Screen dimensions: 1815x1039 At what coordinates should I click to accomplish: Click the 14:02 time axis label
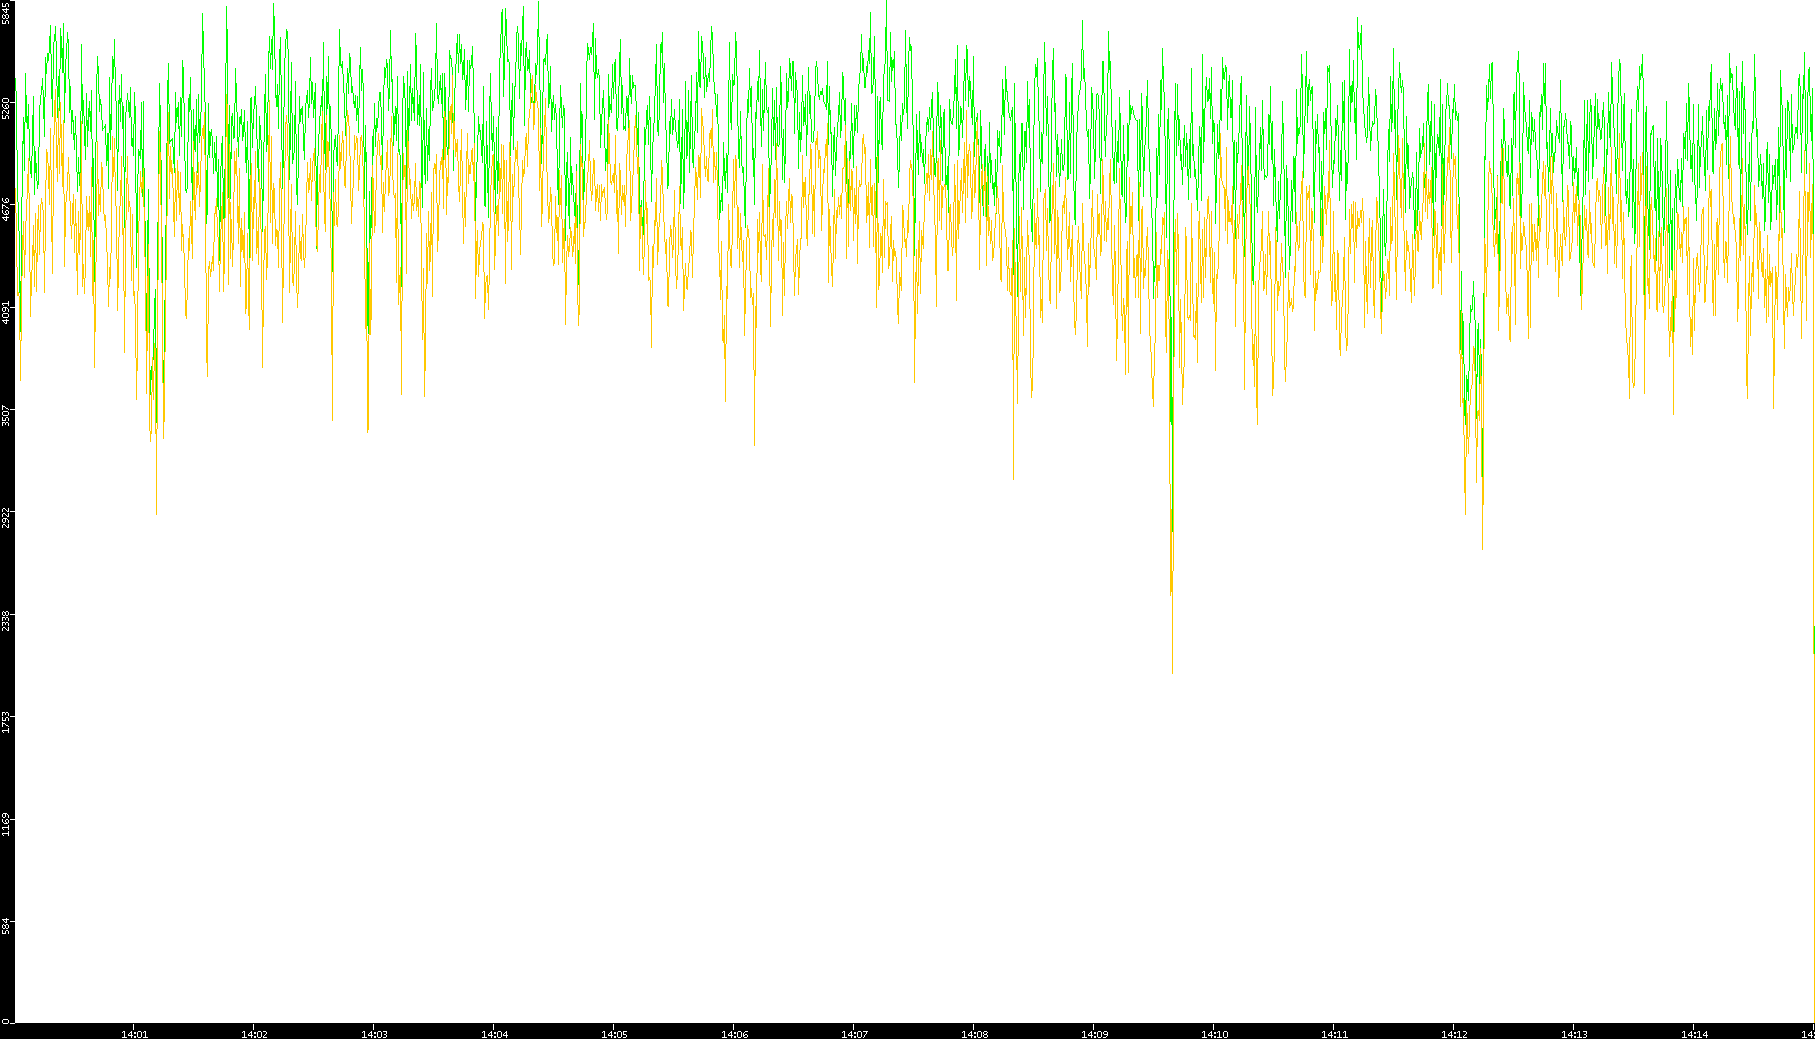click(x=254, y=1034)
